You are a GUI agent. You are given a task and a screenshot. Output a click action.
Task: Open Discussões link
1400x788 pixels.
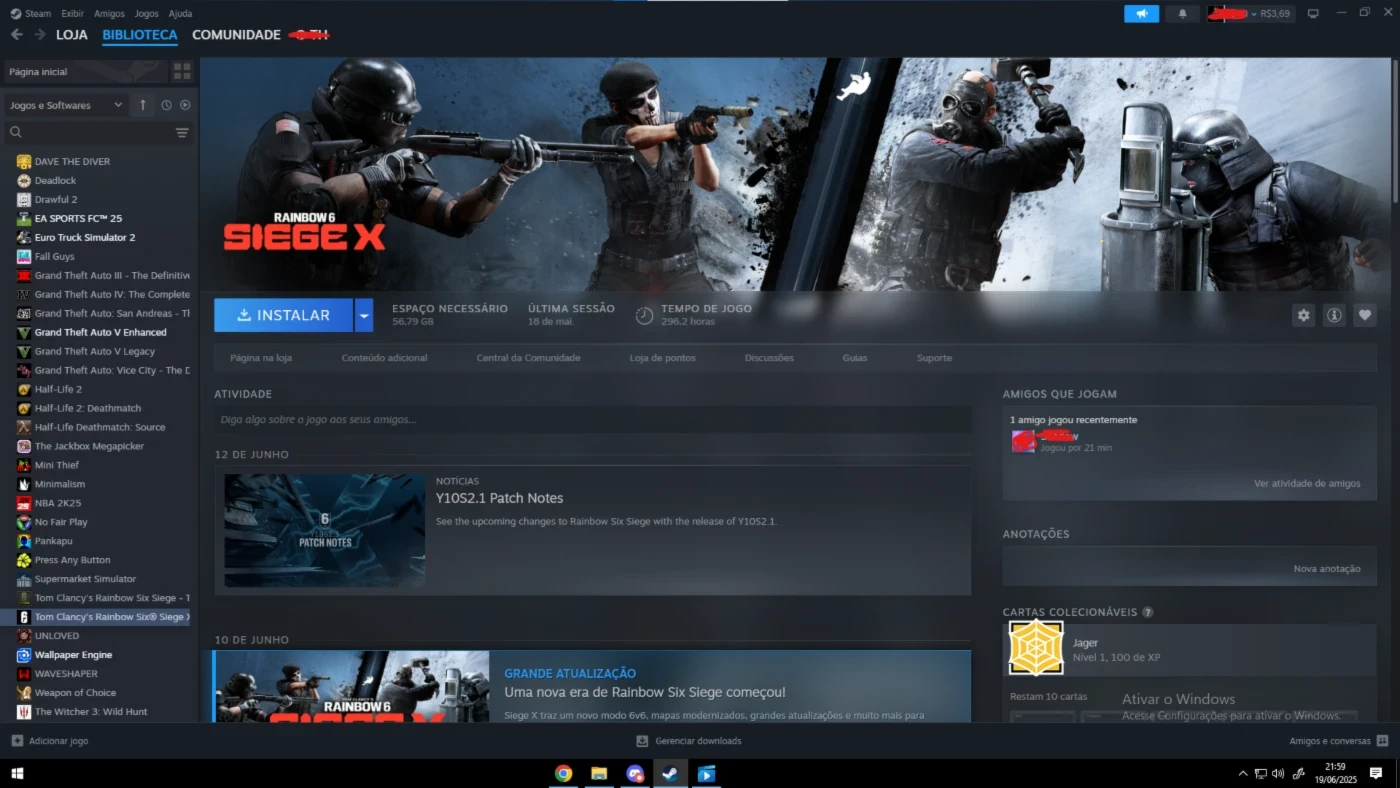click(769, 358)
